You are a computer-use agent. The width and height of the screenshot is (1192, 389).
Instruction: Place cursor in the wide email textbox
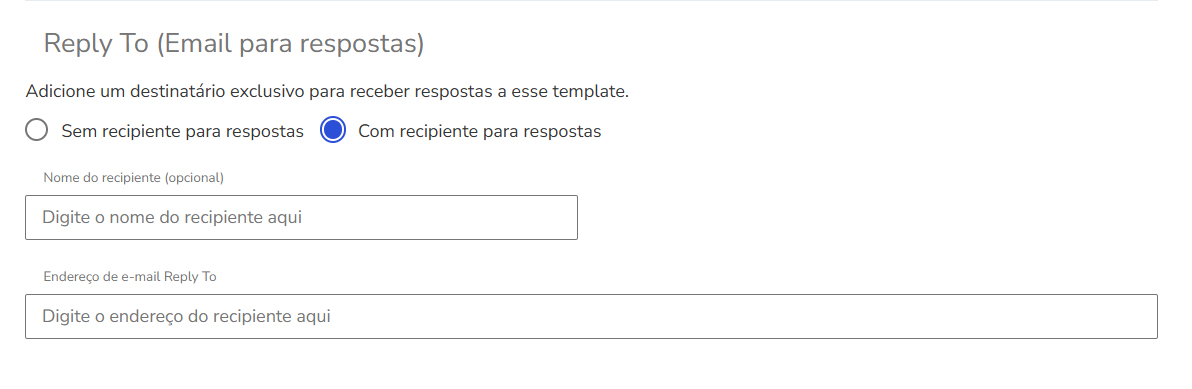[x=591, y=316]
